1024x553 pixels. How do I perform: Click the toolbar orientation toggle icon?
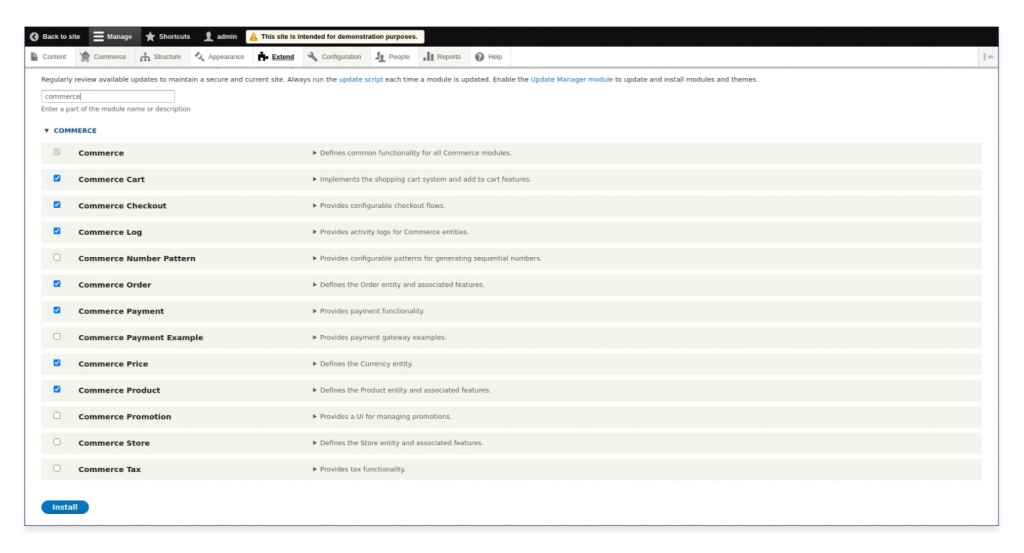pos(988,57)
